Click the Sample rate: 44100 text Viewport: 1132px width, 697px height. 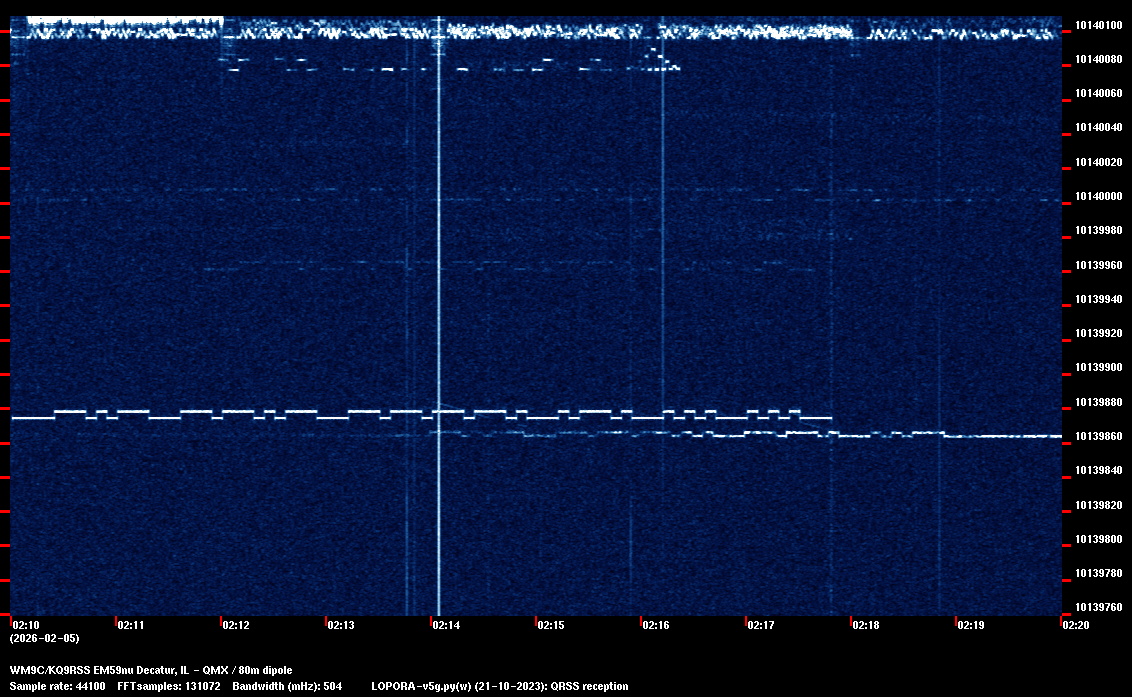(58, 686)
